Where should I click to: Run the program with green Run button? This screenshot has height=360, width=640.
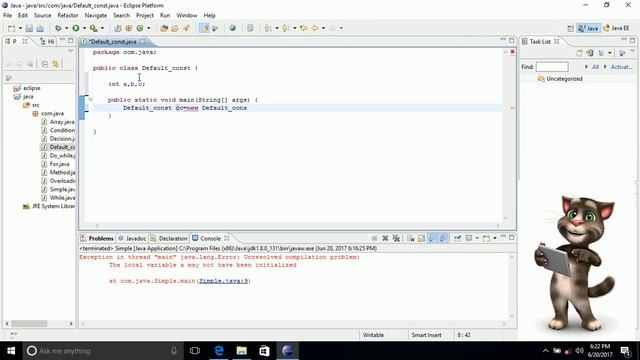76,28
